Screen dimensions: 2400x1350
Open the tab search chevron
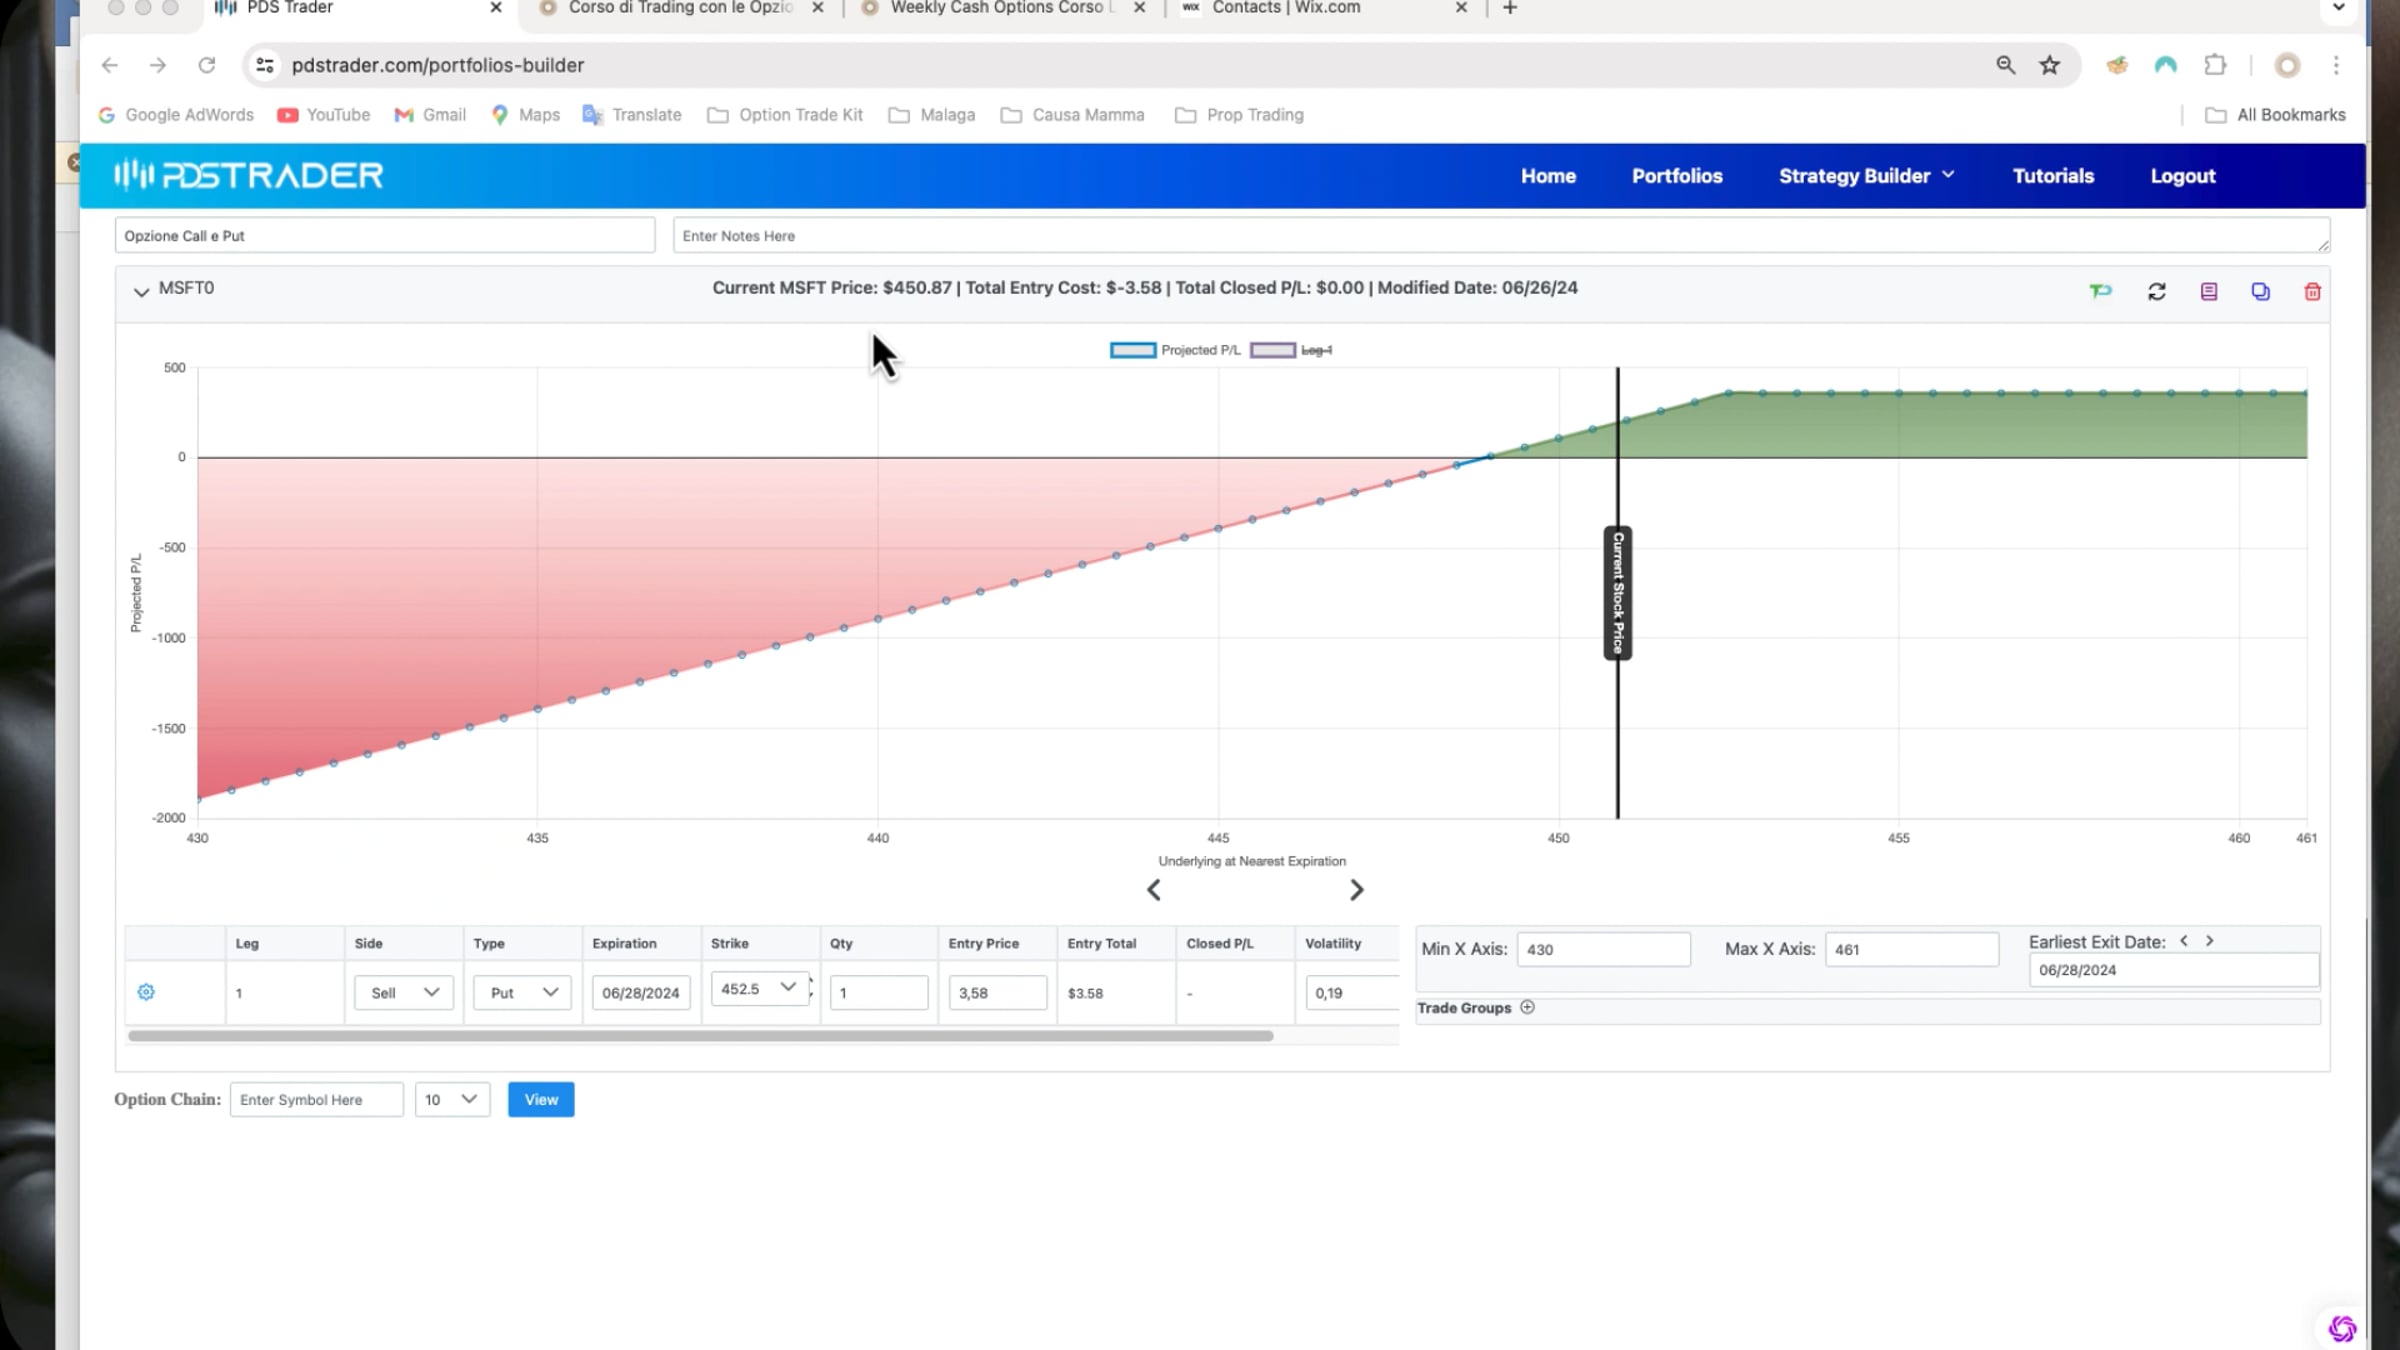click(x=2338, y=8)
